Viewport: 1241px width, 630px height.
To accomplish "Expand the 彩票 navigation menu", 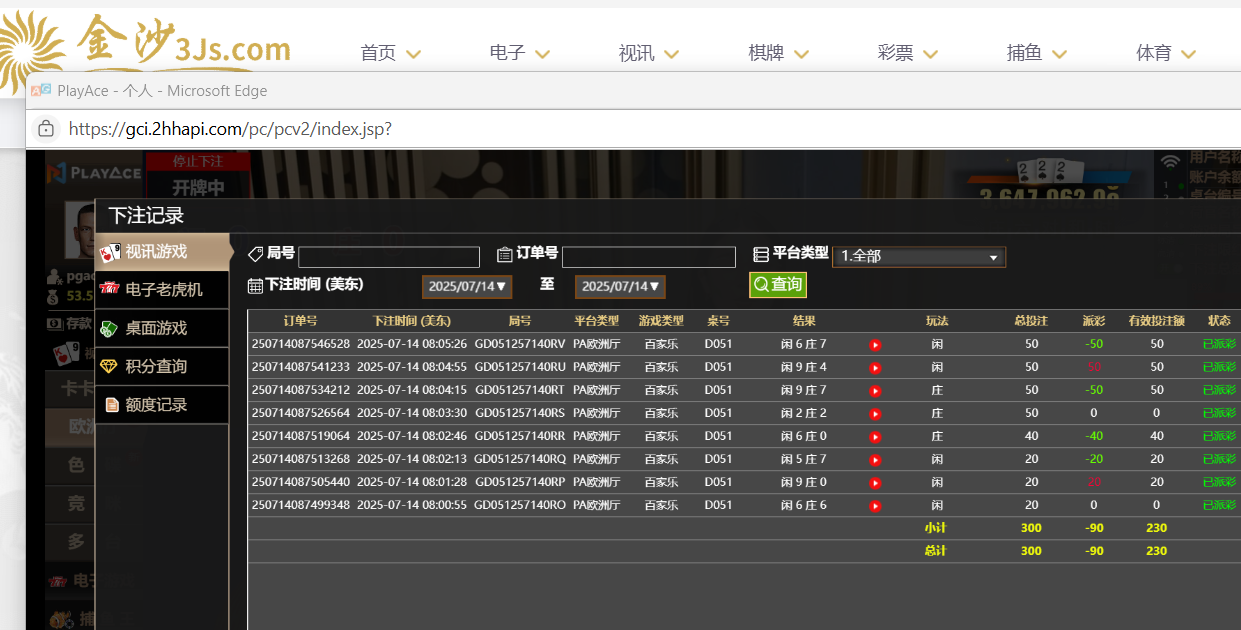I will [x=907, y=54].
